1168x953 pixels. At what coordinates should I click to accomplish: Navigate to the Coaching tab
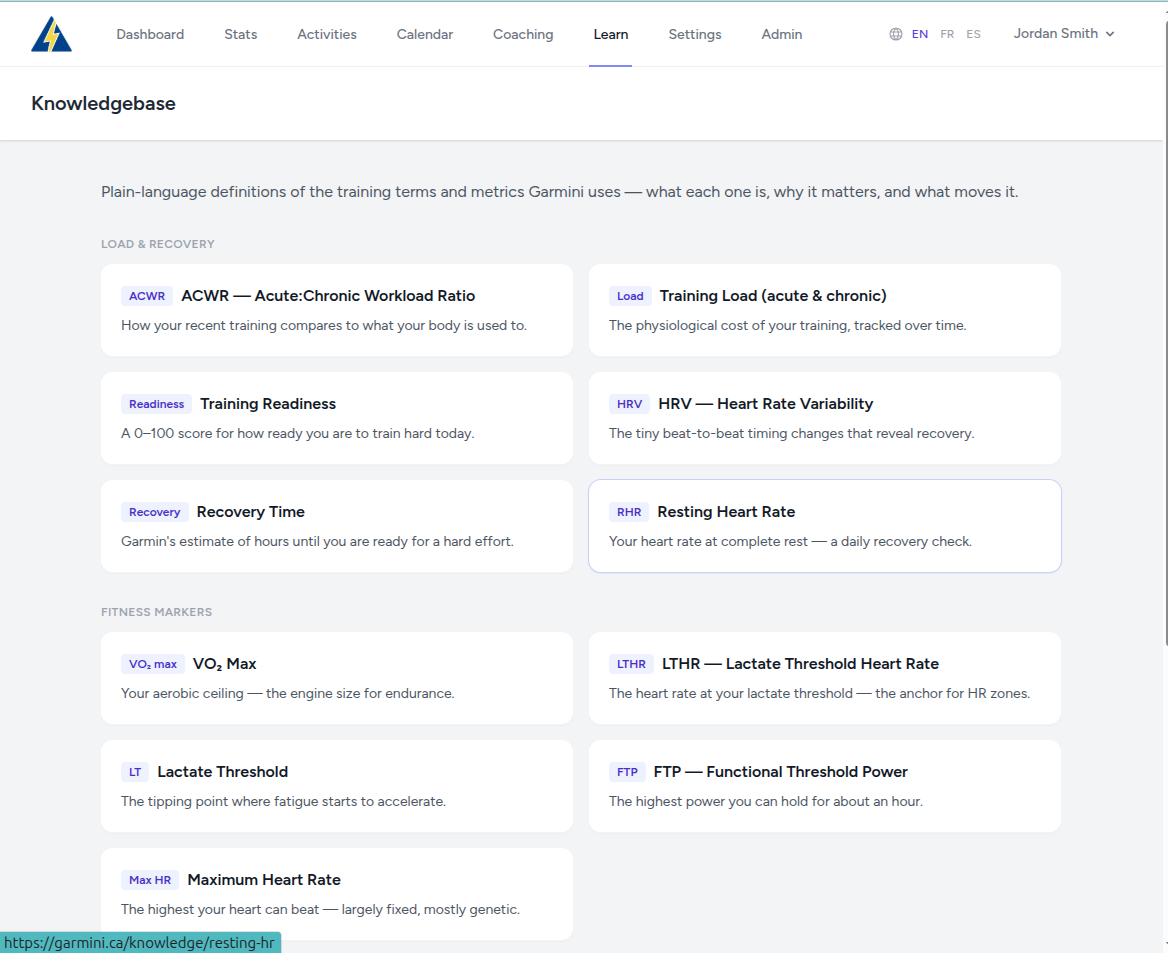coord(523,34)
